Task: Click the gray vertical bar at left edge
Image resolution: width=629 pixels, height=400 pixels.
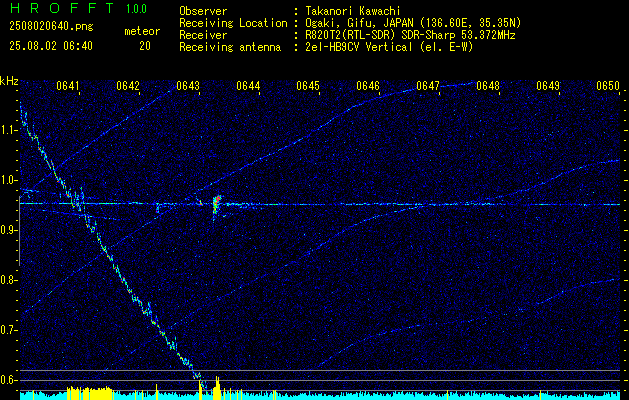Action: [19, 231]
